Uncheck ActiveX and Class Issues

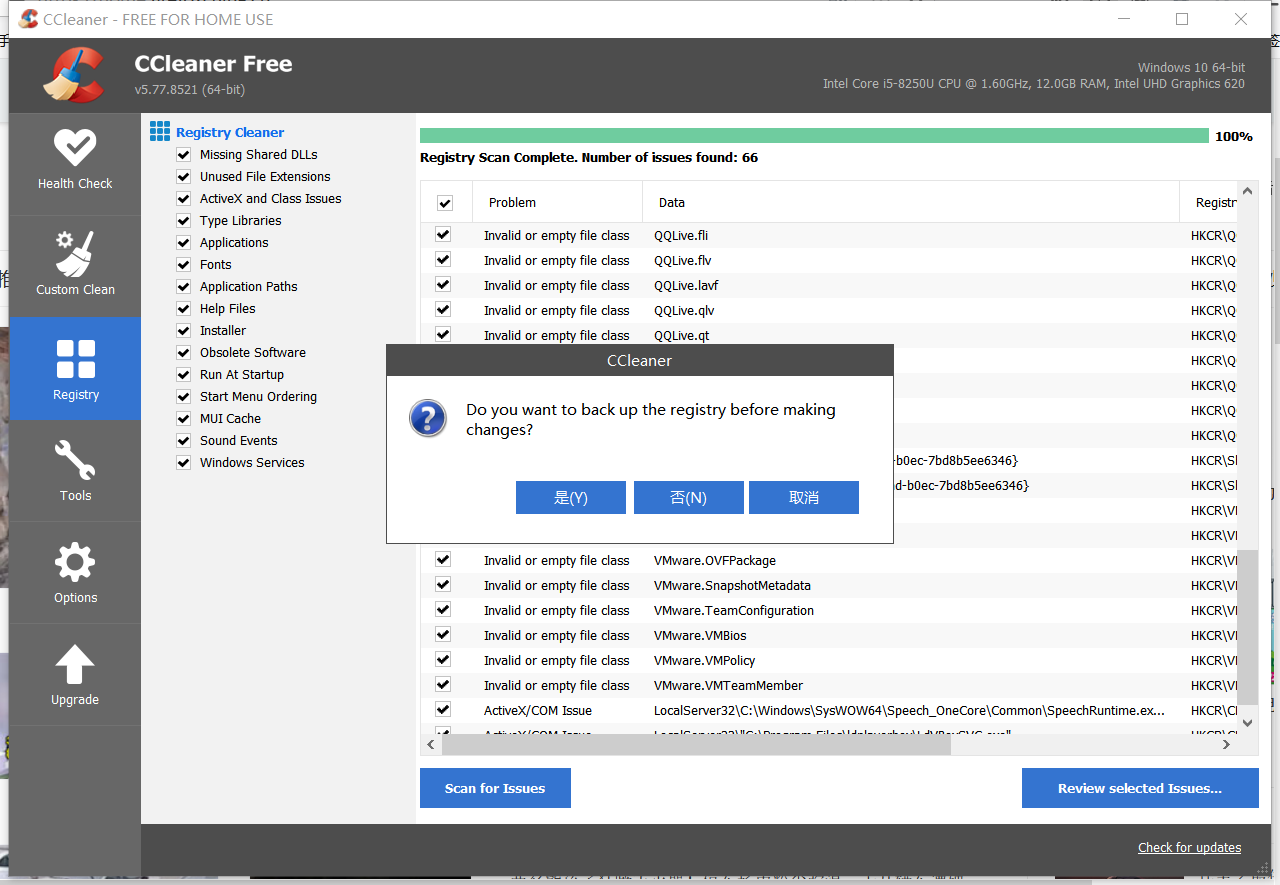click(183, 199)
